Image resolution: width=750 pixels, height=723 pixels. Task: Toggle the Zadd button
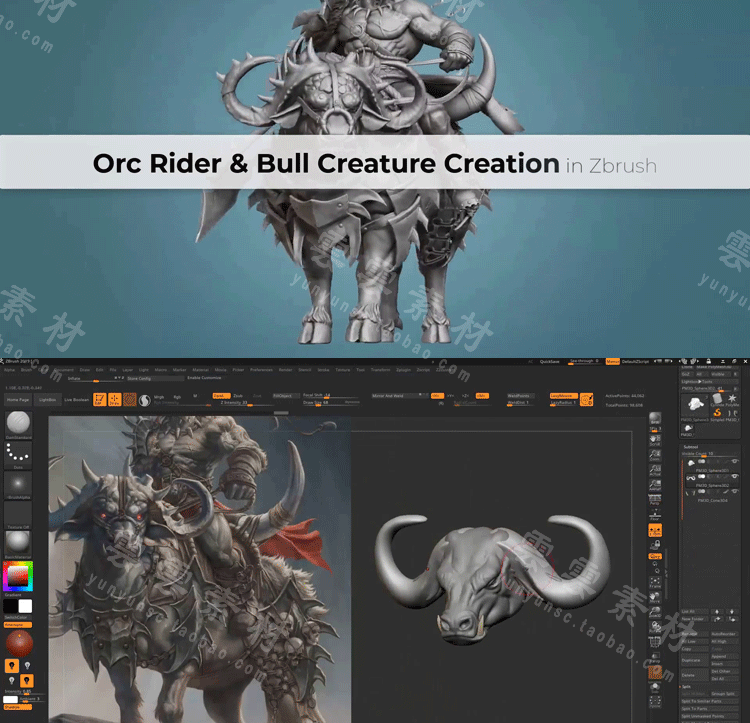[221, 396]
